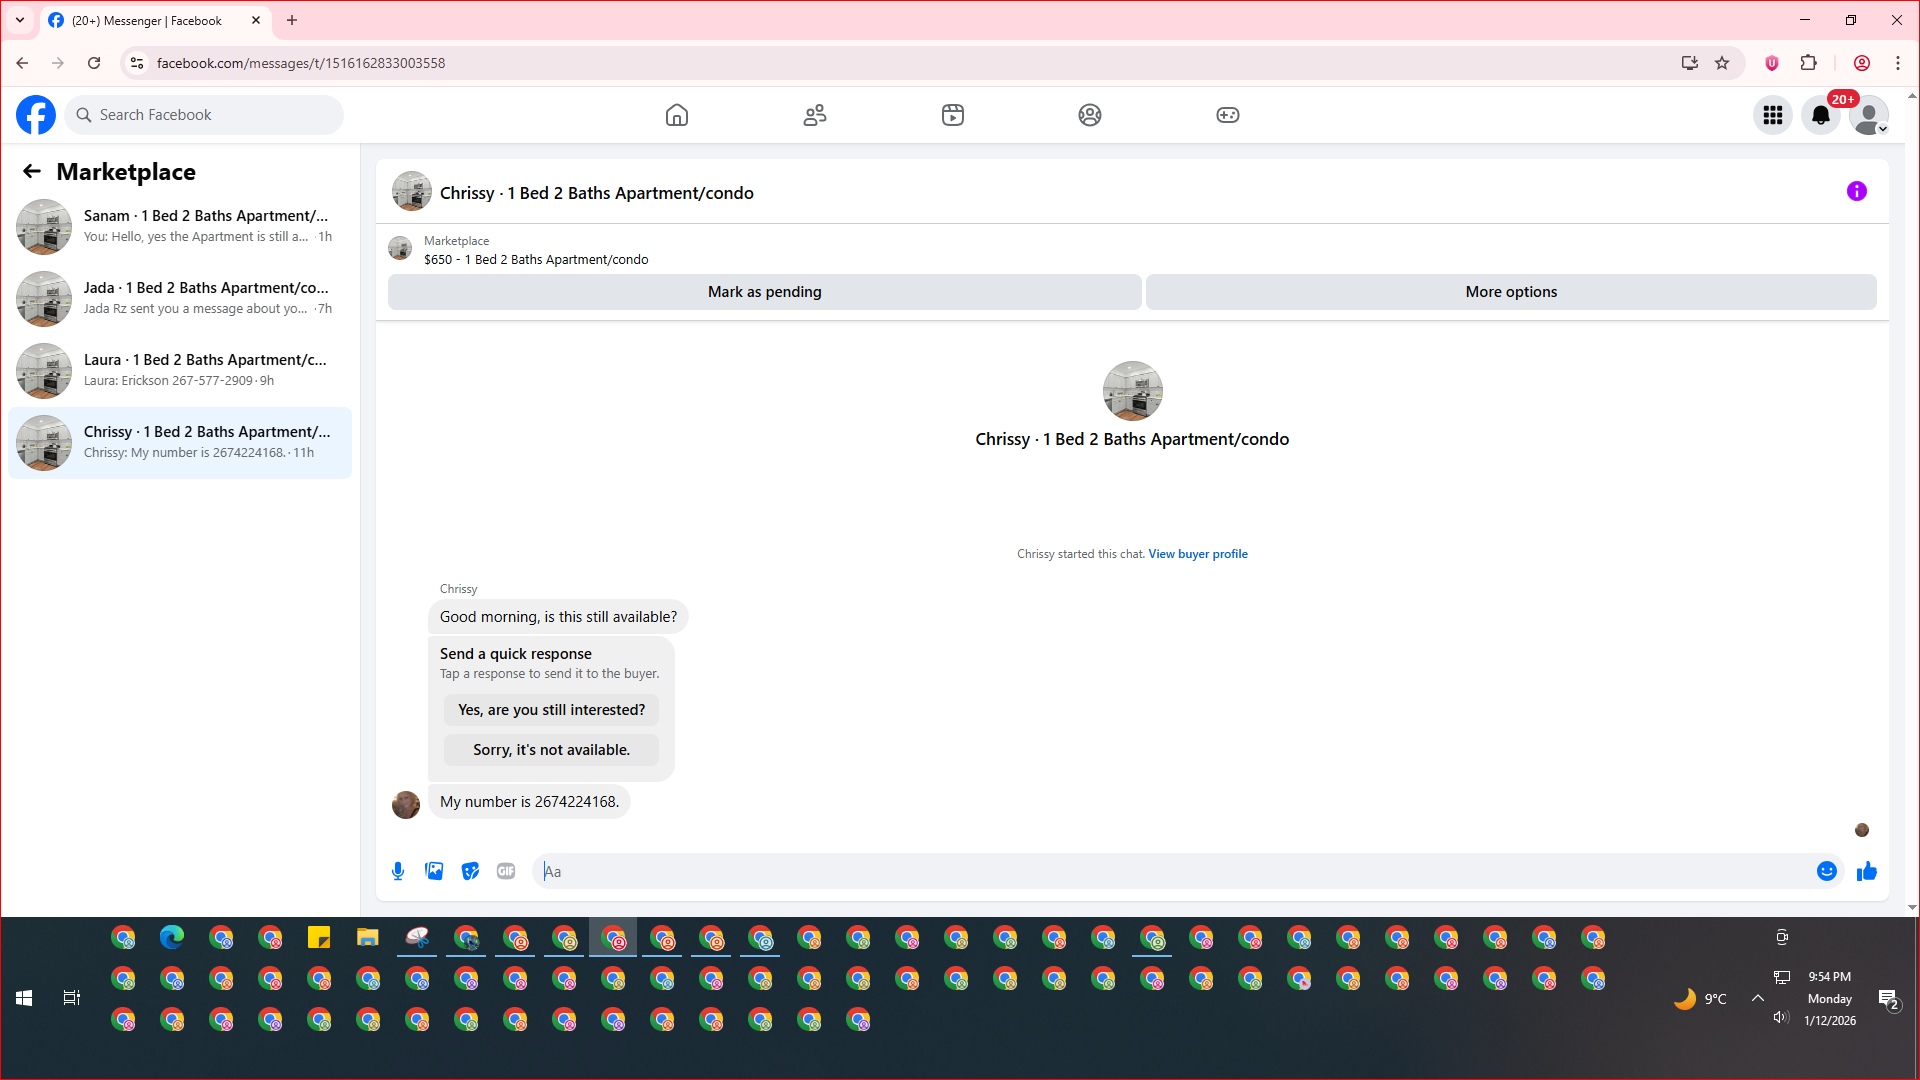Image resolution: width=1920 pixels, height=1080 pixels.
Task: Click Mark as pending button
Action: pos(764,292)
